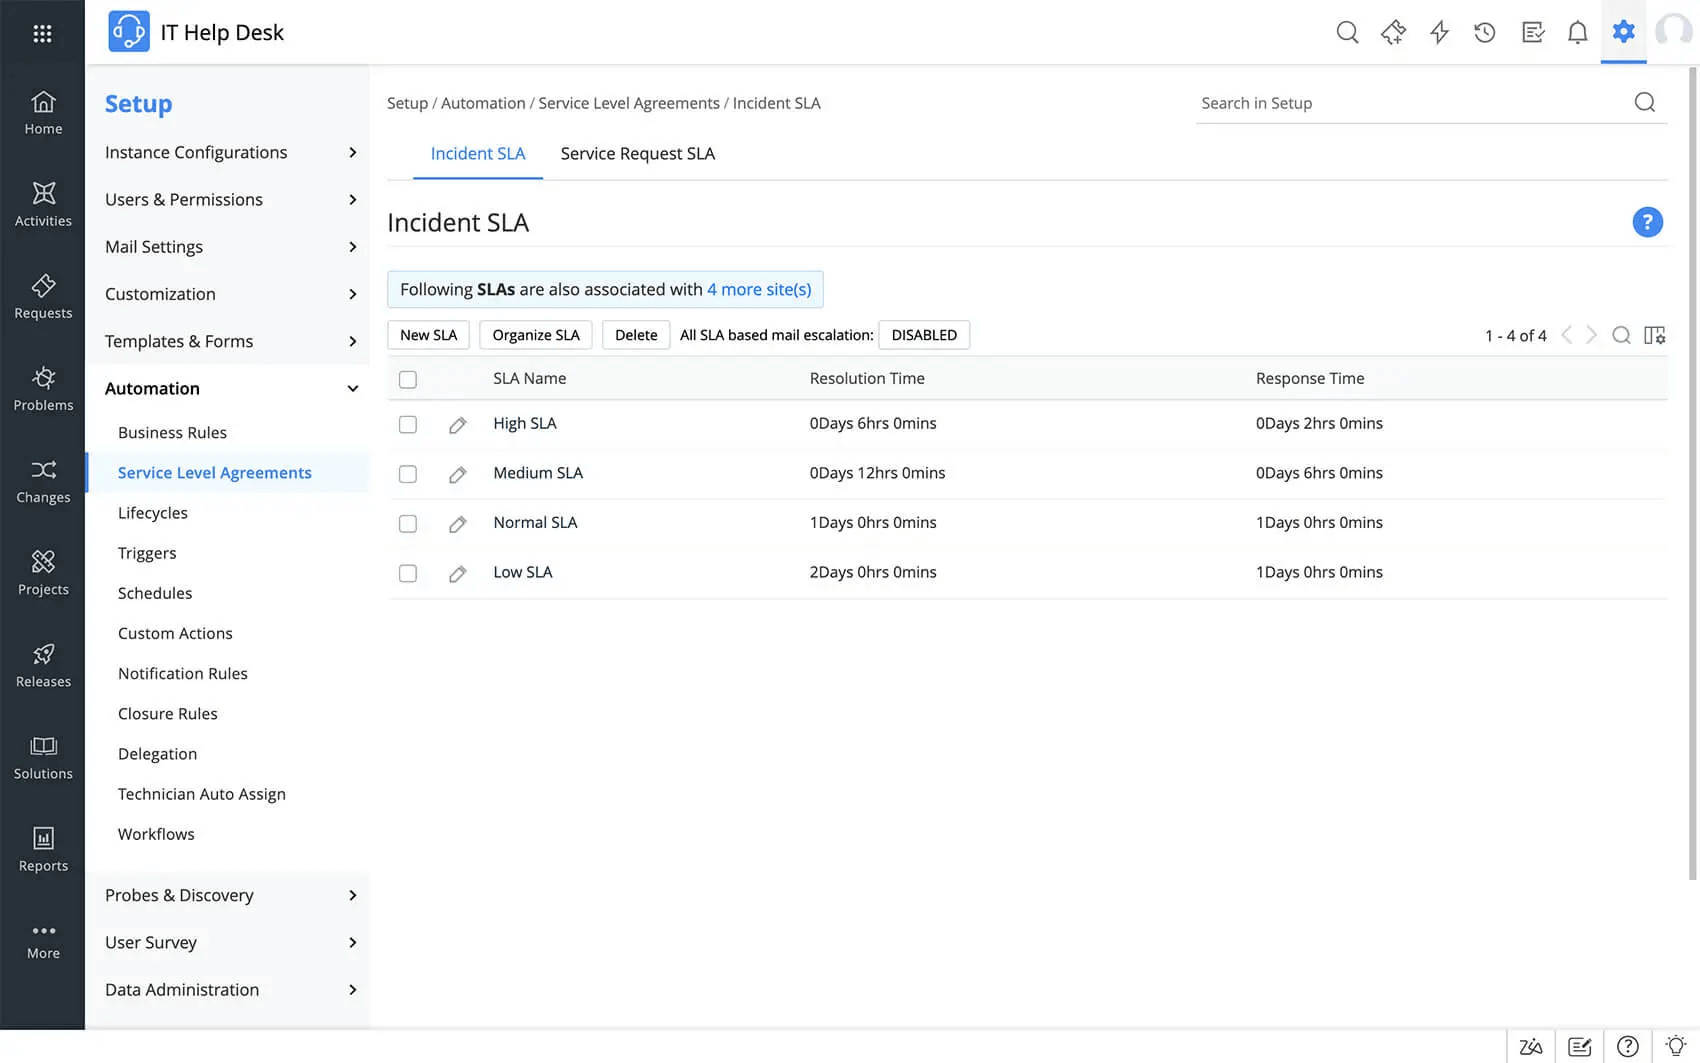
Task: Collapse the Automation menu section
Action: click(x=352, y=389)
